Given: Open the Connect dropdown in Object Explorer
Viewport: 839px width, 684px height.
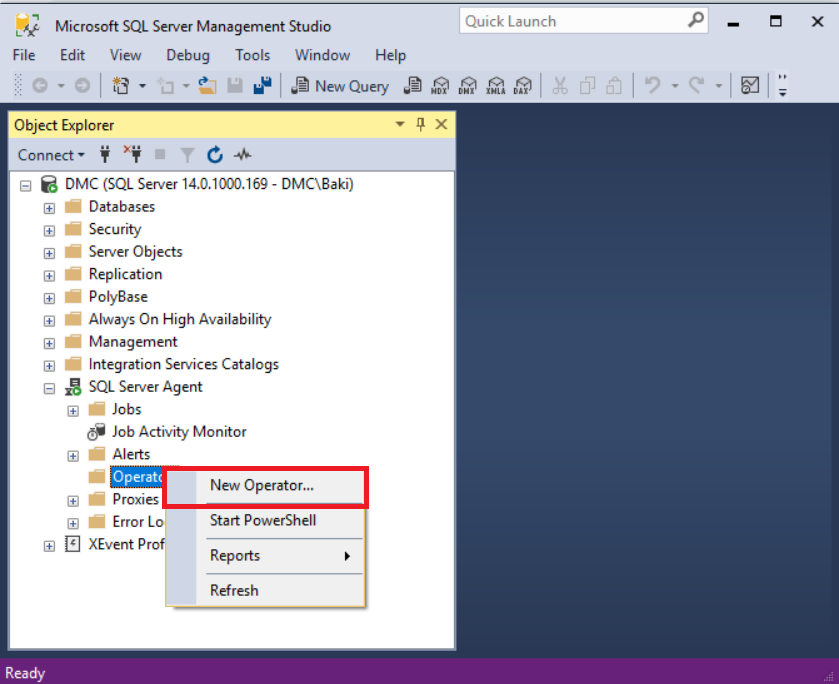Looking at the screenshot, I should coord(51,155).
